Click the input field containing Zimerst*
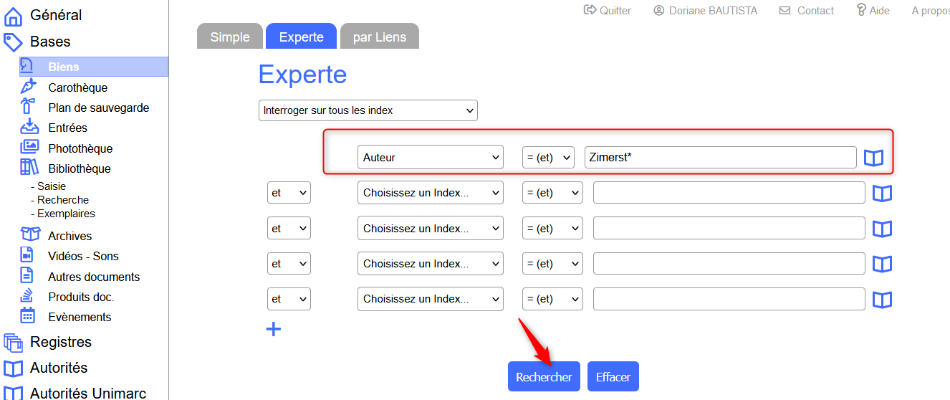This screenshot has width=950, height=400. 720,158
